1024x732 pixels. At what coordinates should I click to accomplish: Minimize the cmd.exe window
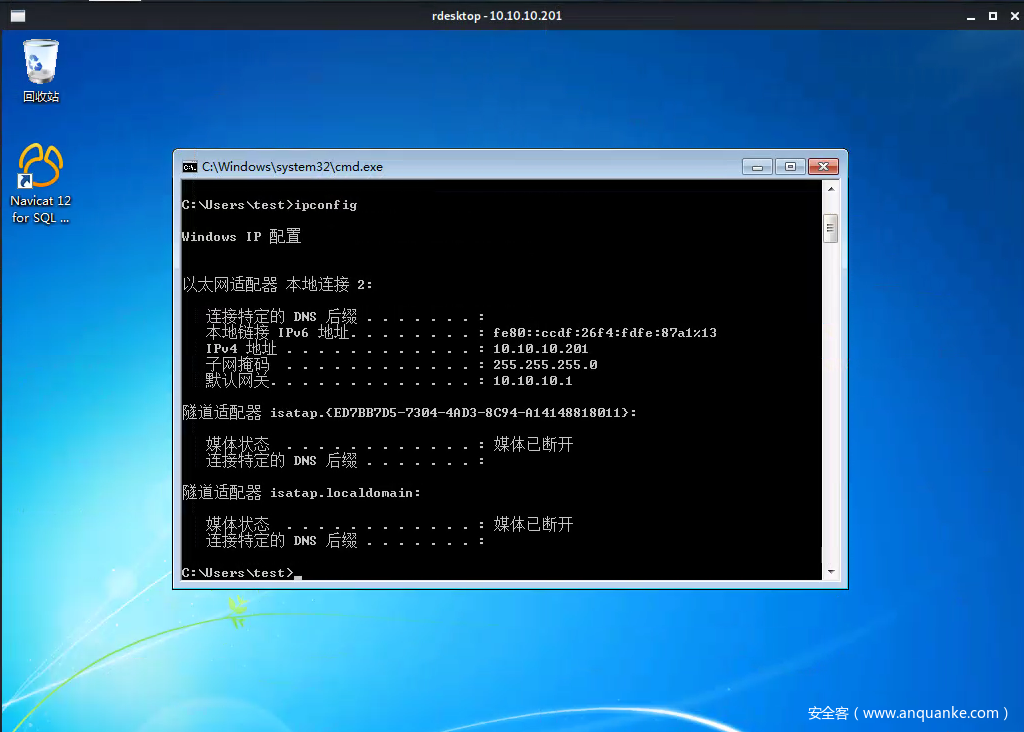(x=757, y=166)
